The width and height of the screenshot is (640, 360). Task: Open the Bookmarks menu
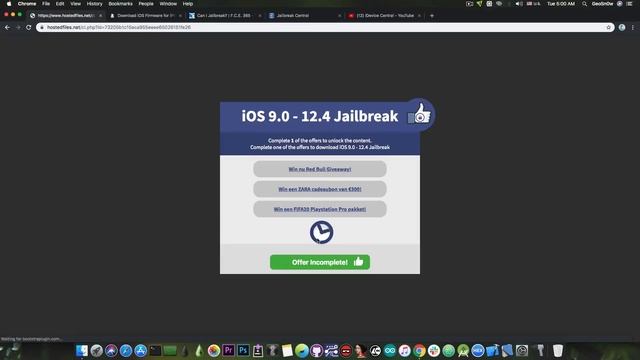(120, 4)
